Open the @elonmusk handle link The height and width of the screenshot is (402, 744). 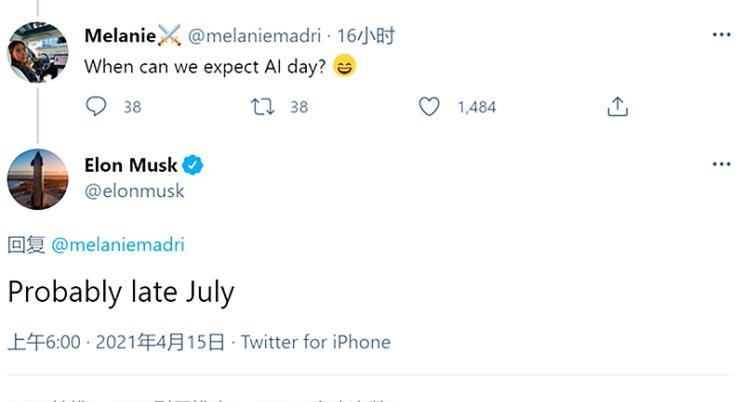(134, 190)
